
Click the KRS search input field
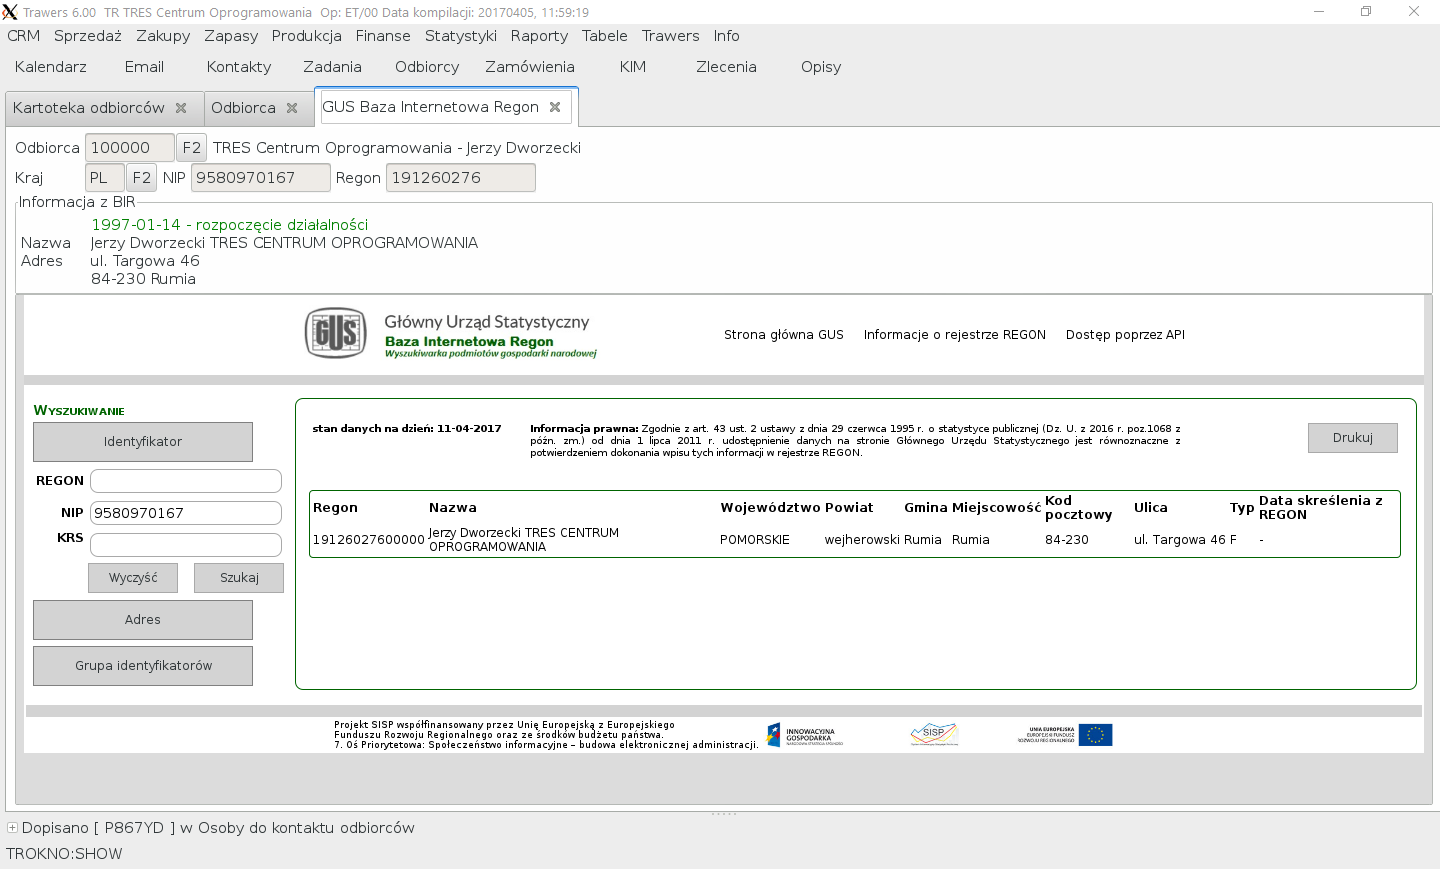pos(186,545)
